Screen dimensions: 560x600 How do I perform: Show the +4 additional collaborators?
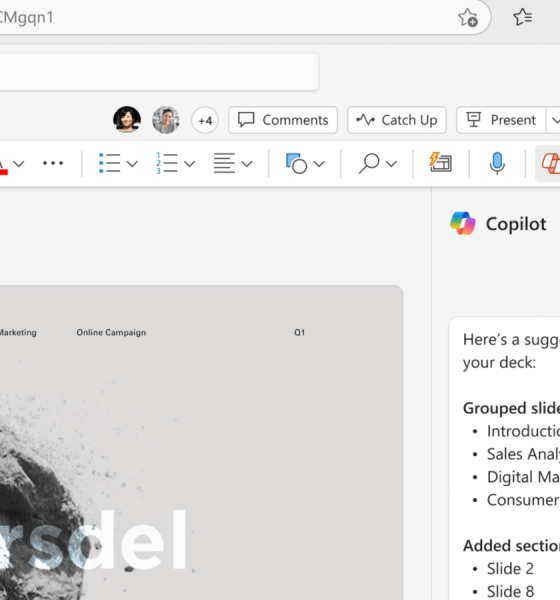tap(205, 120)
